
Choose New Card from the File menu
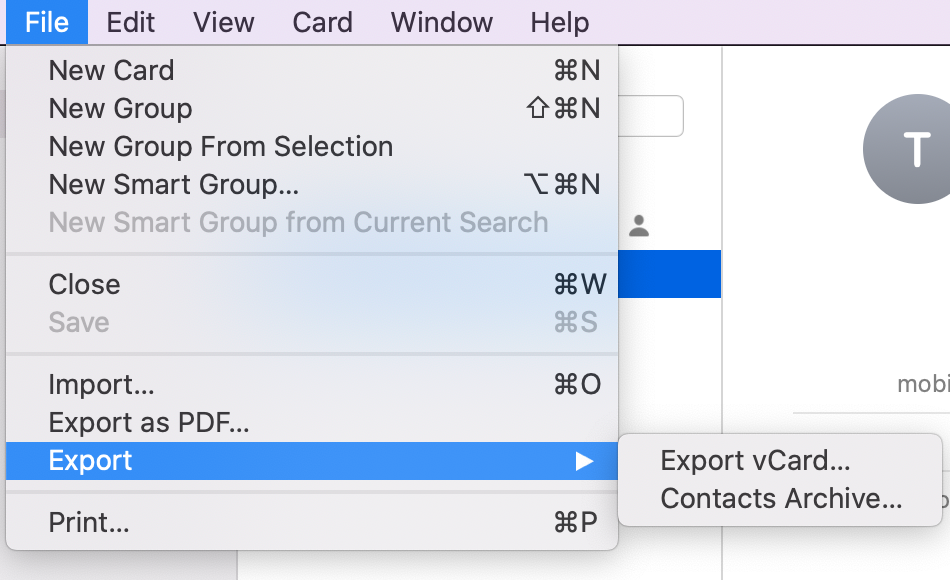[312, 70]
